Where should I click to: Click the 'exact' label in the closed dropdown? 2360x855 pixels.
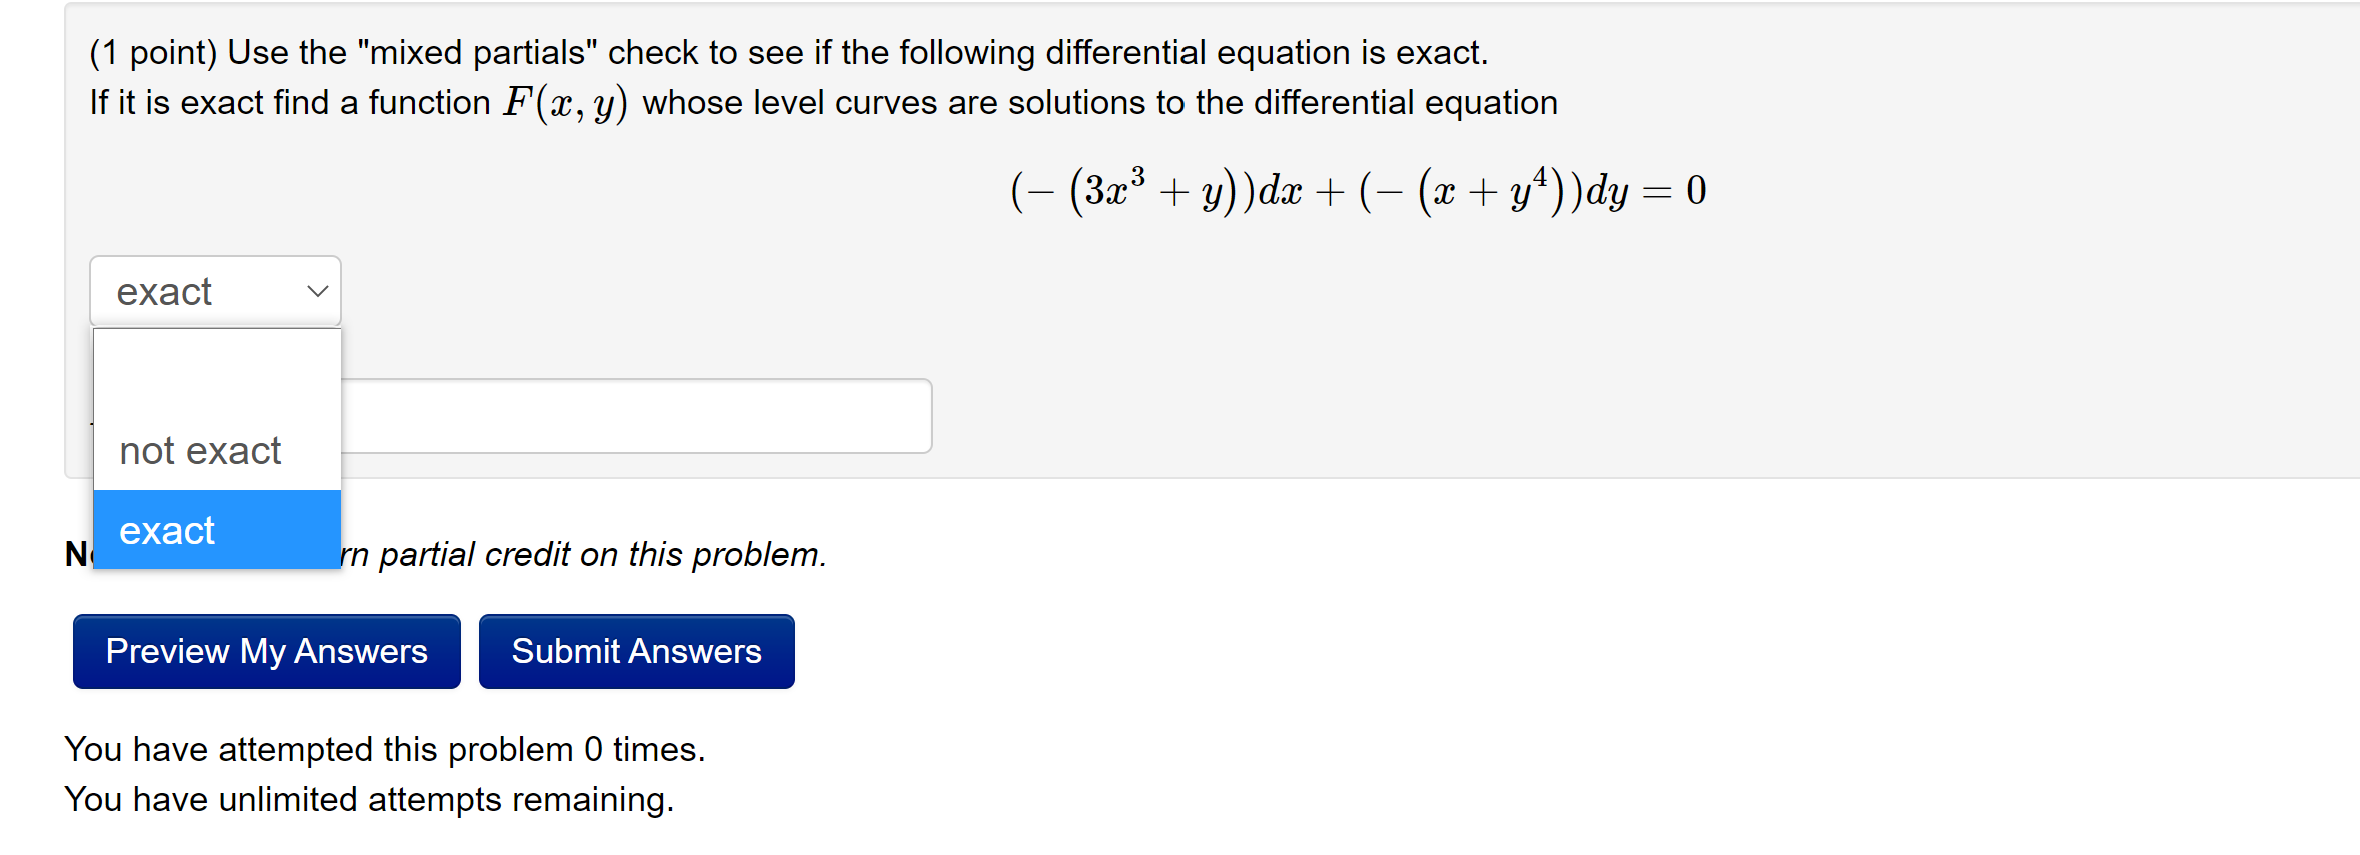pos(165,290)
